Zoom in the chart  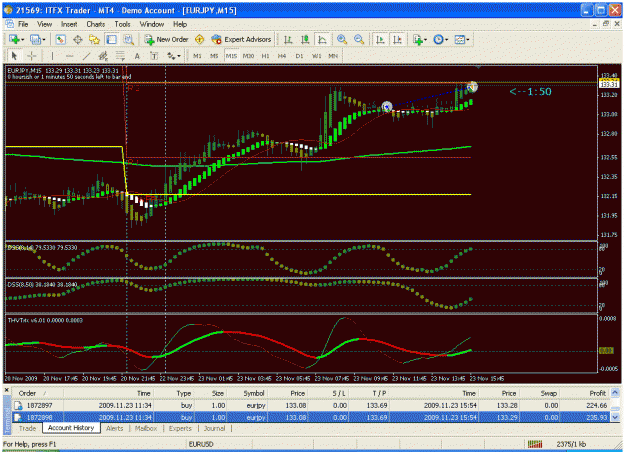(342, 39)
